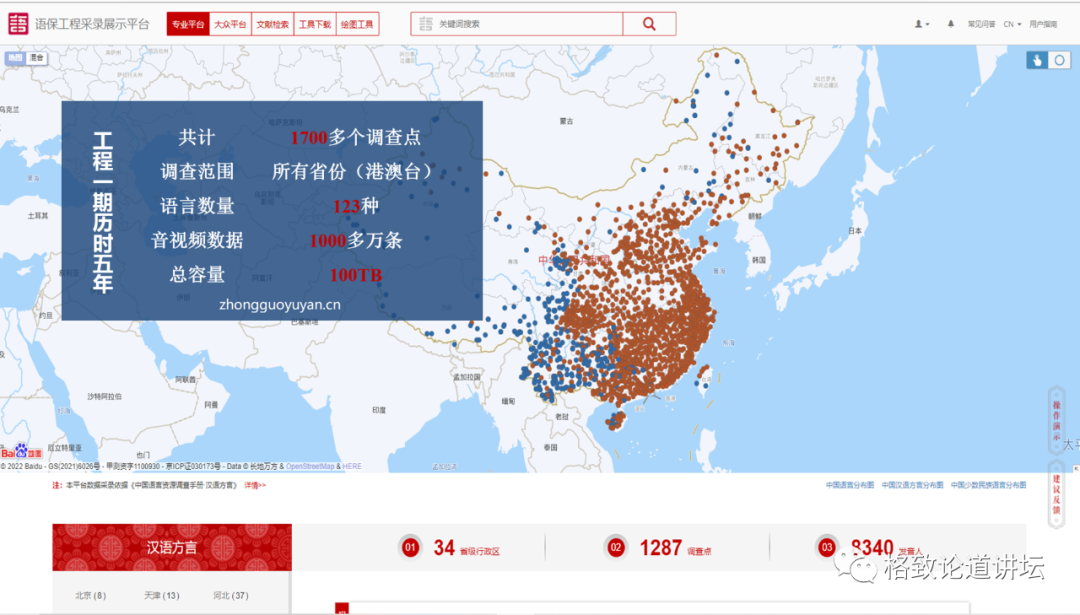1080x615 pixels.
Task: Open the 详情>> details link
Action: pos(255,486)
